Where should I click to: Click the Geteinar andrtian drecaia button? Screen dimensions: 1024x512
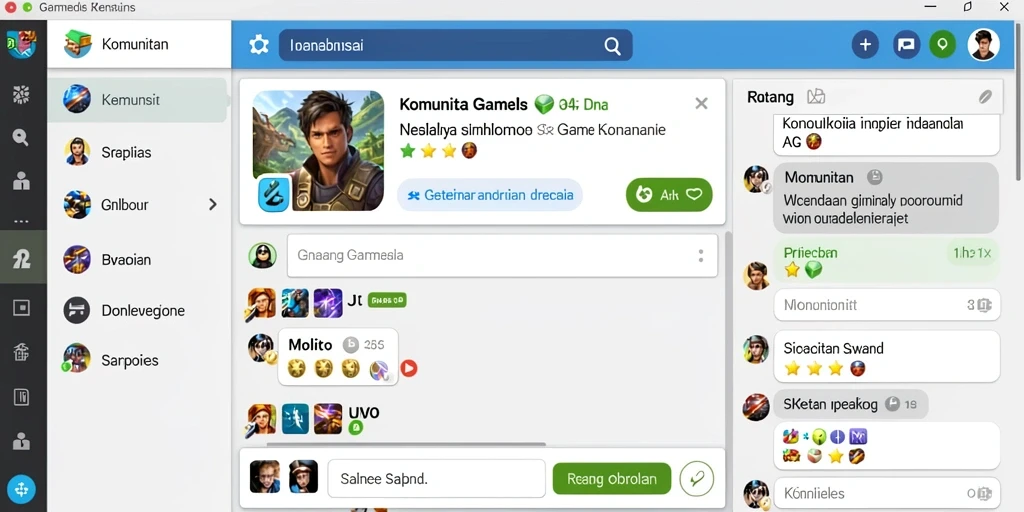coord(490,195)
